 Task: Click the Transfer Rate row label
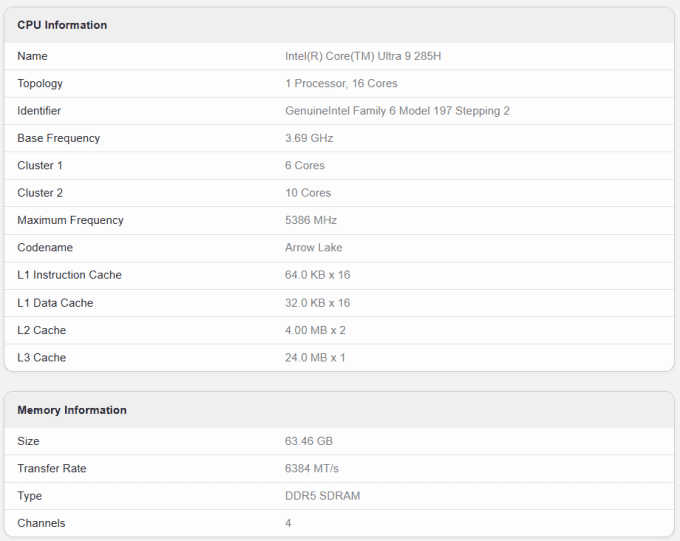click(52, 469)
